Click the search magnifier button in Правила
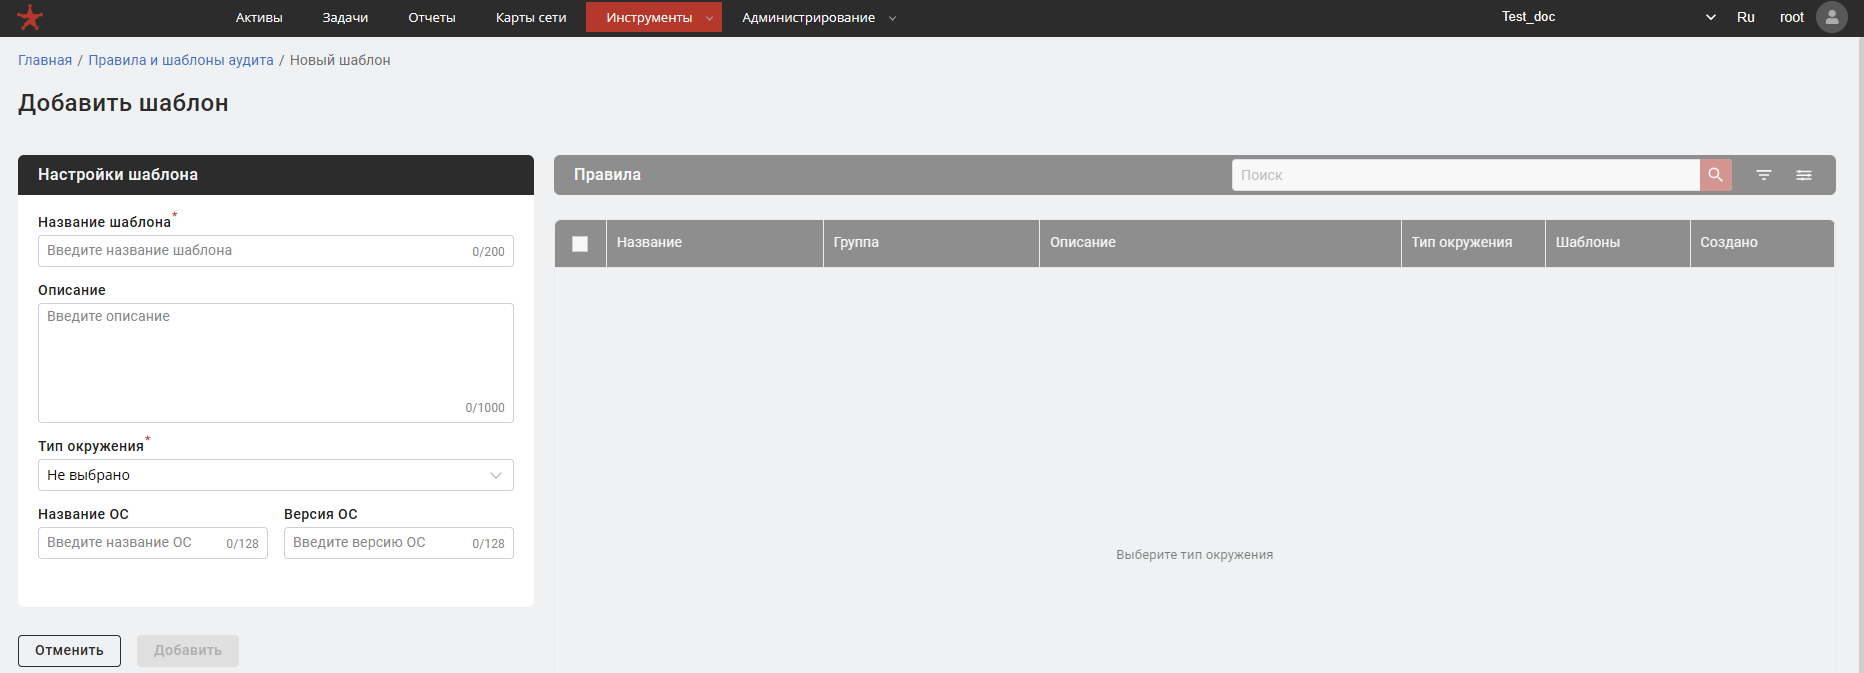The width and height of the screenshot is (1864, 673). coord(1715,175)
